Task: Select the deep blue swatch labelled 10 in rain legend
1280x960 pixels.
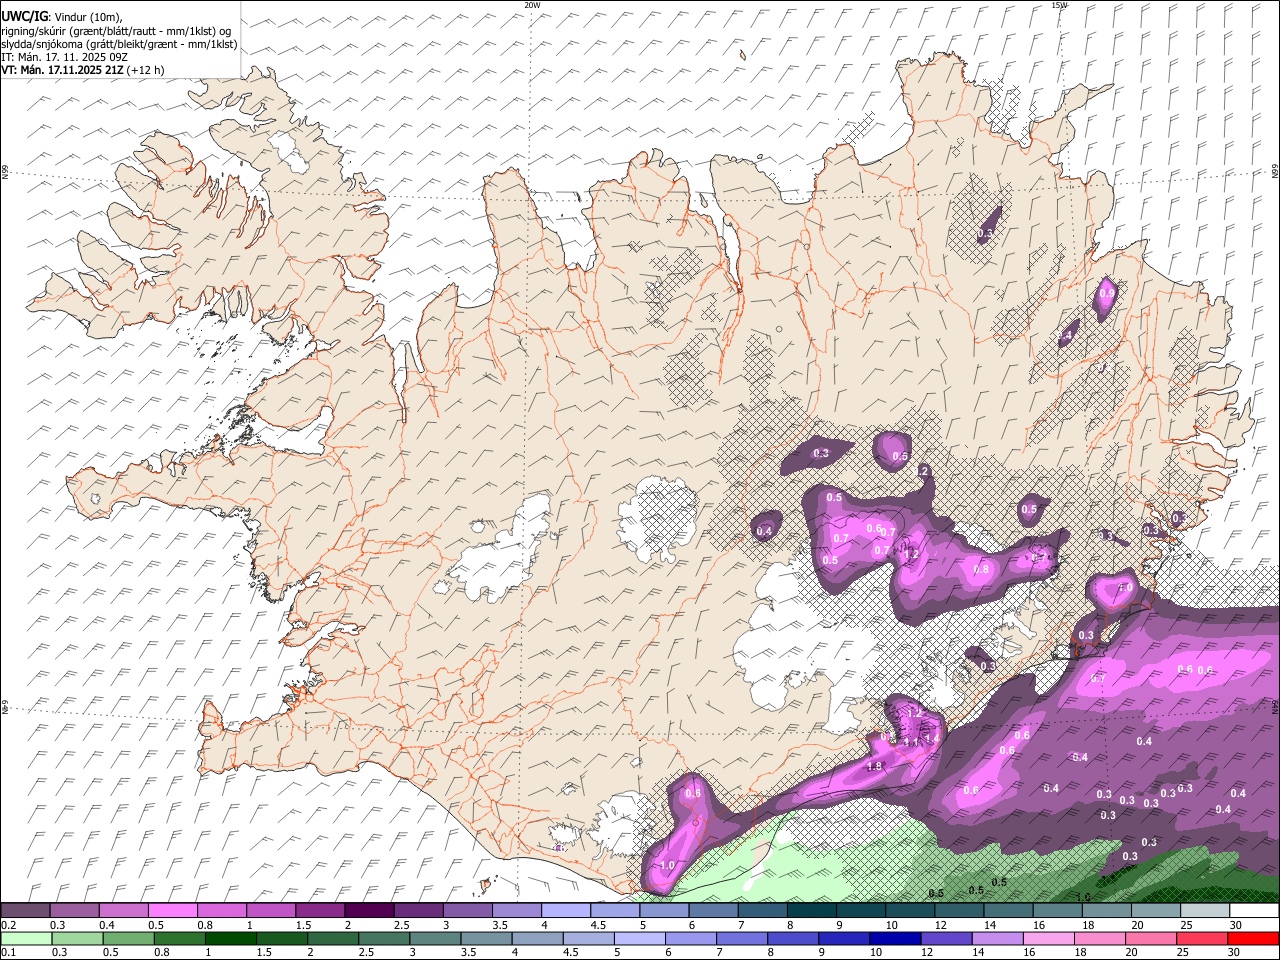Action: 895,938
